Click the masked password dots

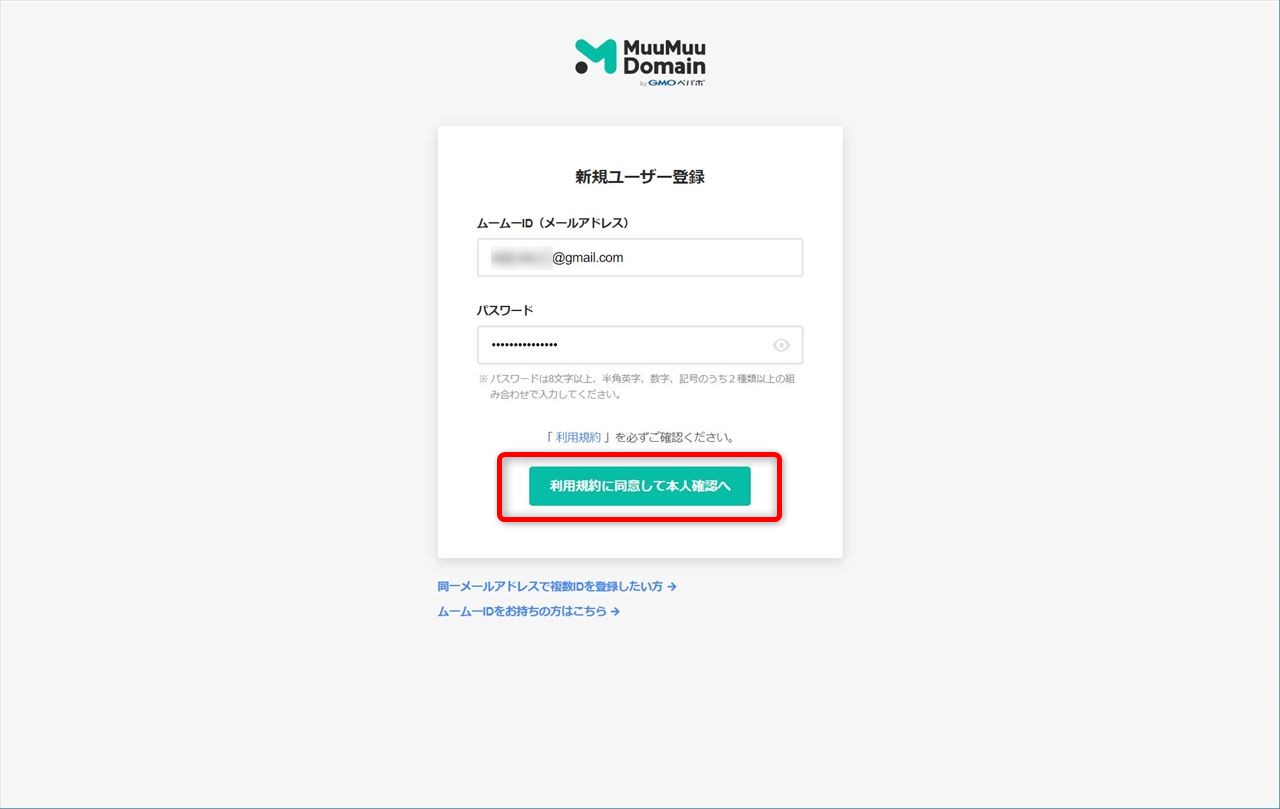point(524,345)
